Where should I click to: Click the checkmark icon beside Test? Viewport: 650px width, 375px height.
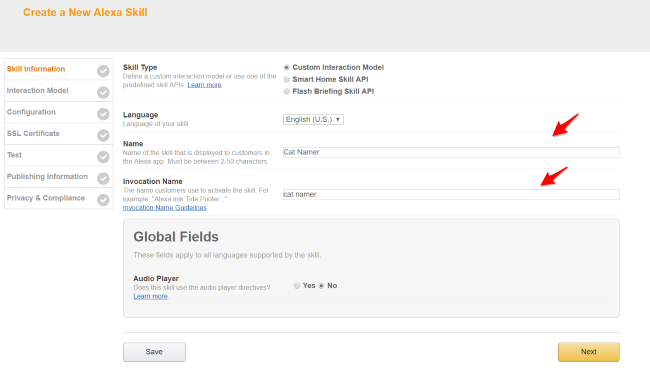click(x=103, y=157)
